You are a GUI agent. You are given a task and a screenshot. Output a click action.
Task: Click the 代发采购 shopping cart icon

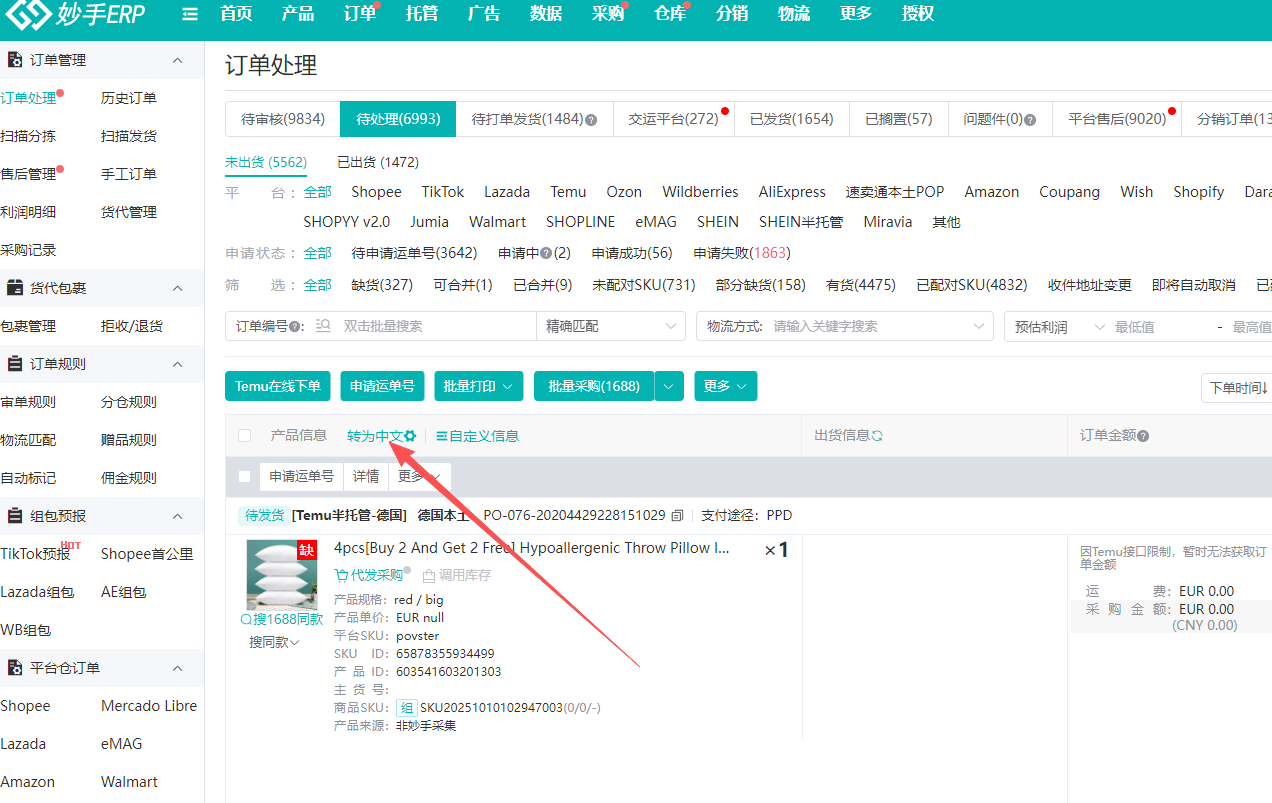[x=341, y=575]
